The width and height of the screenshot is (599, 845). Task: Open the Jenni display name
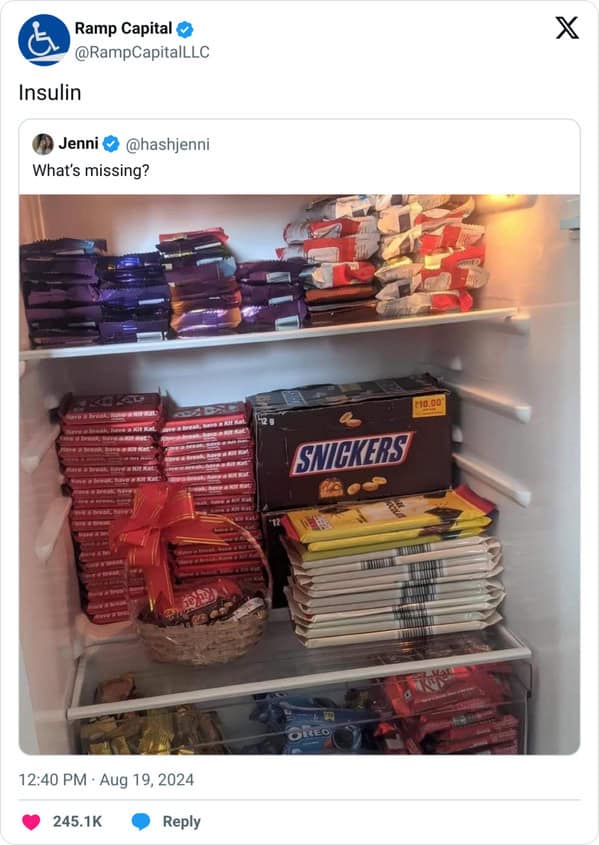[78, 143]
